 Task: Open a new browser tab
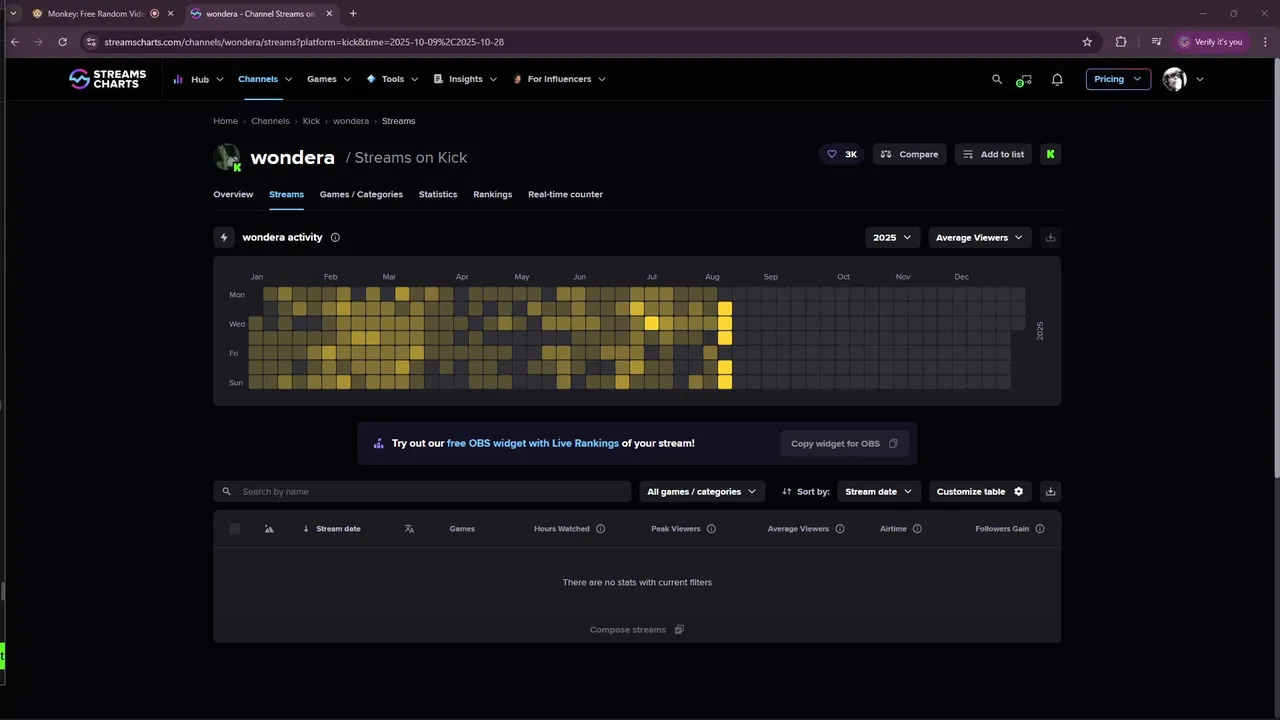[x=353, y=14]
